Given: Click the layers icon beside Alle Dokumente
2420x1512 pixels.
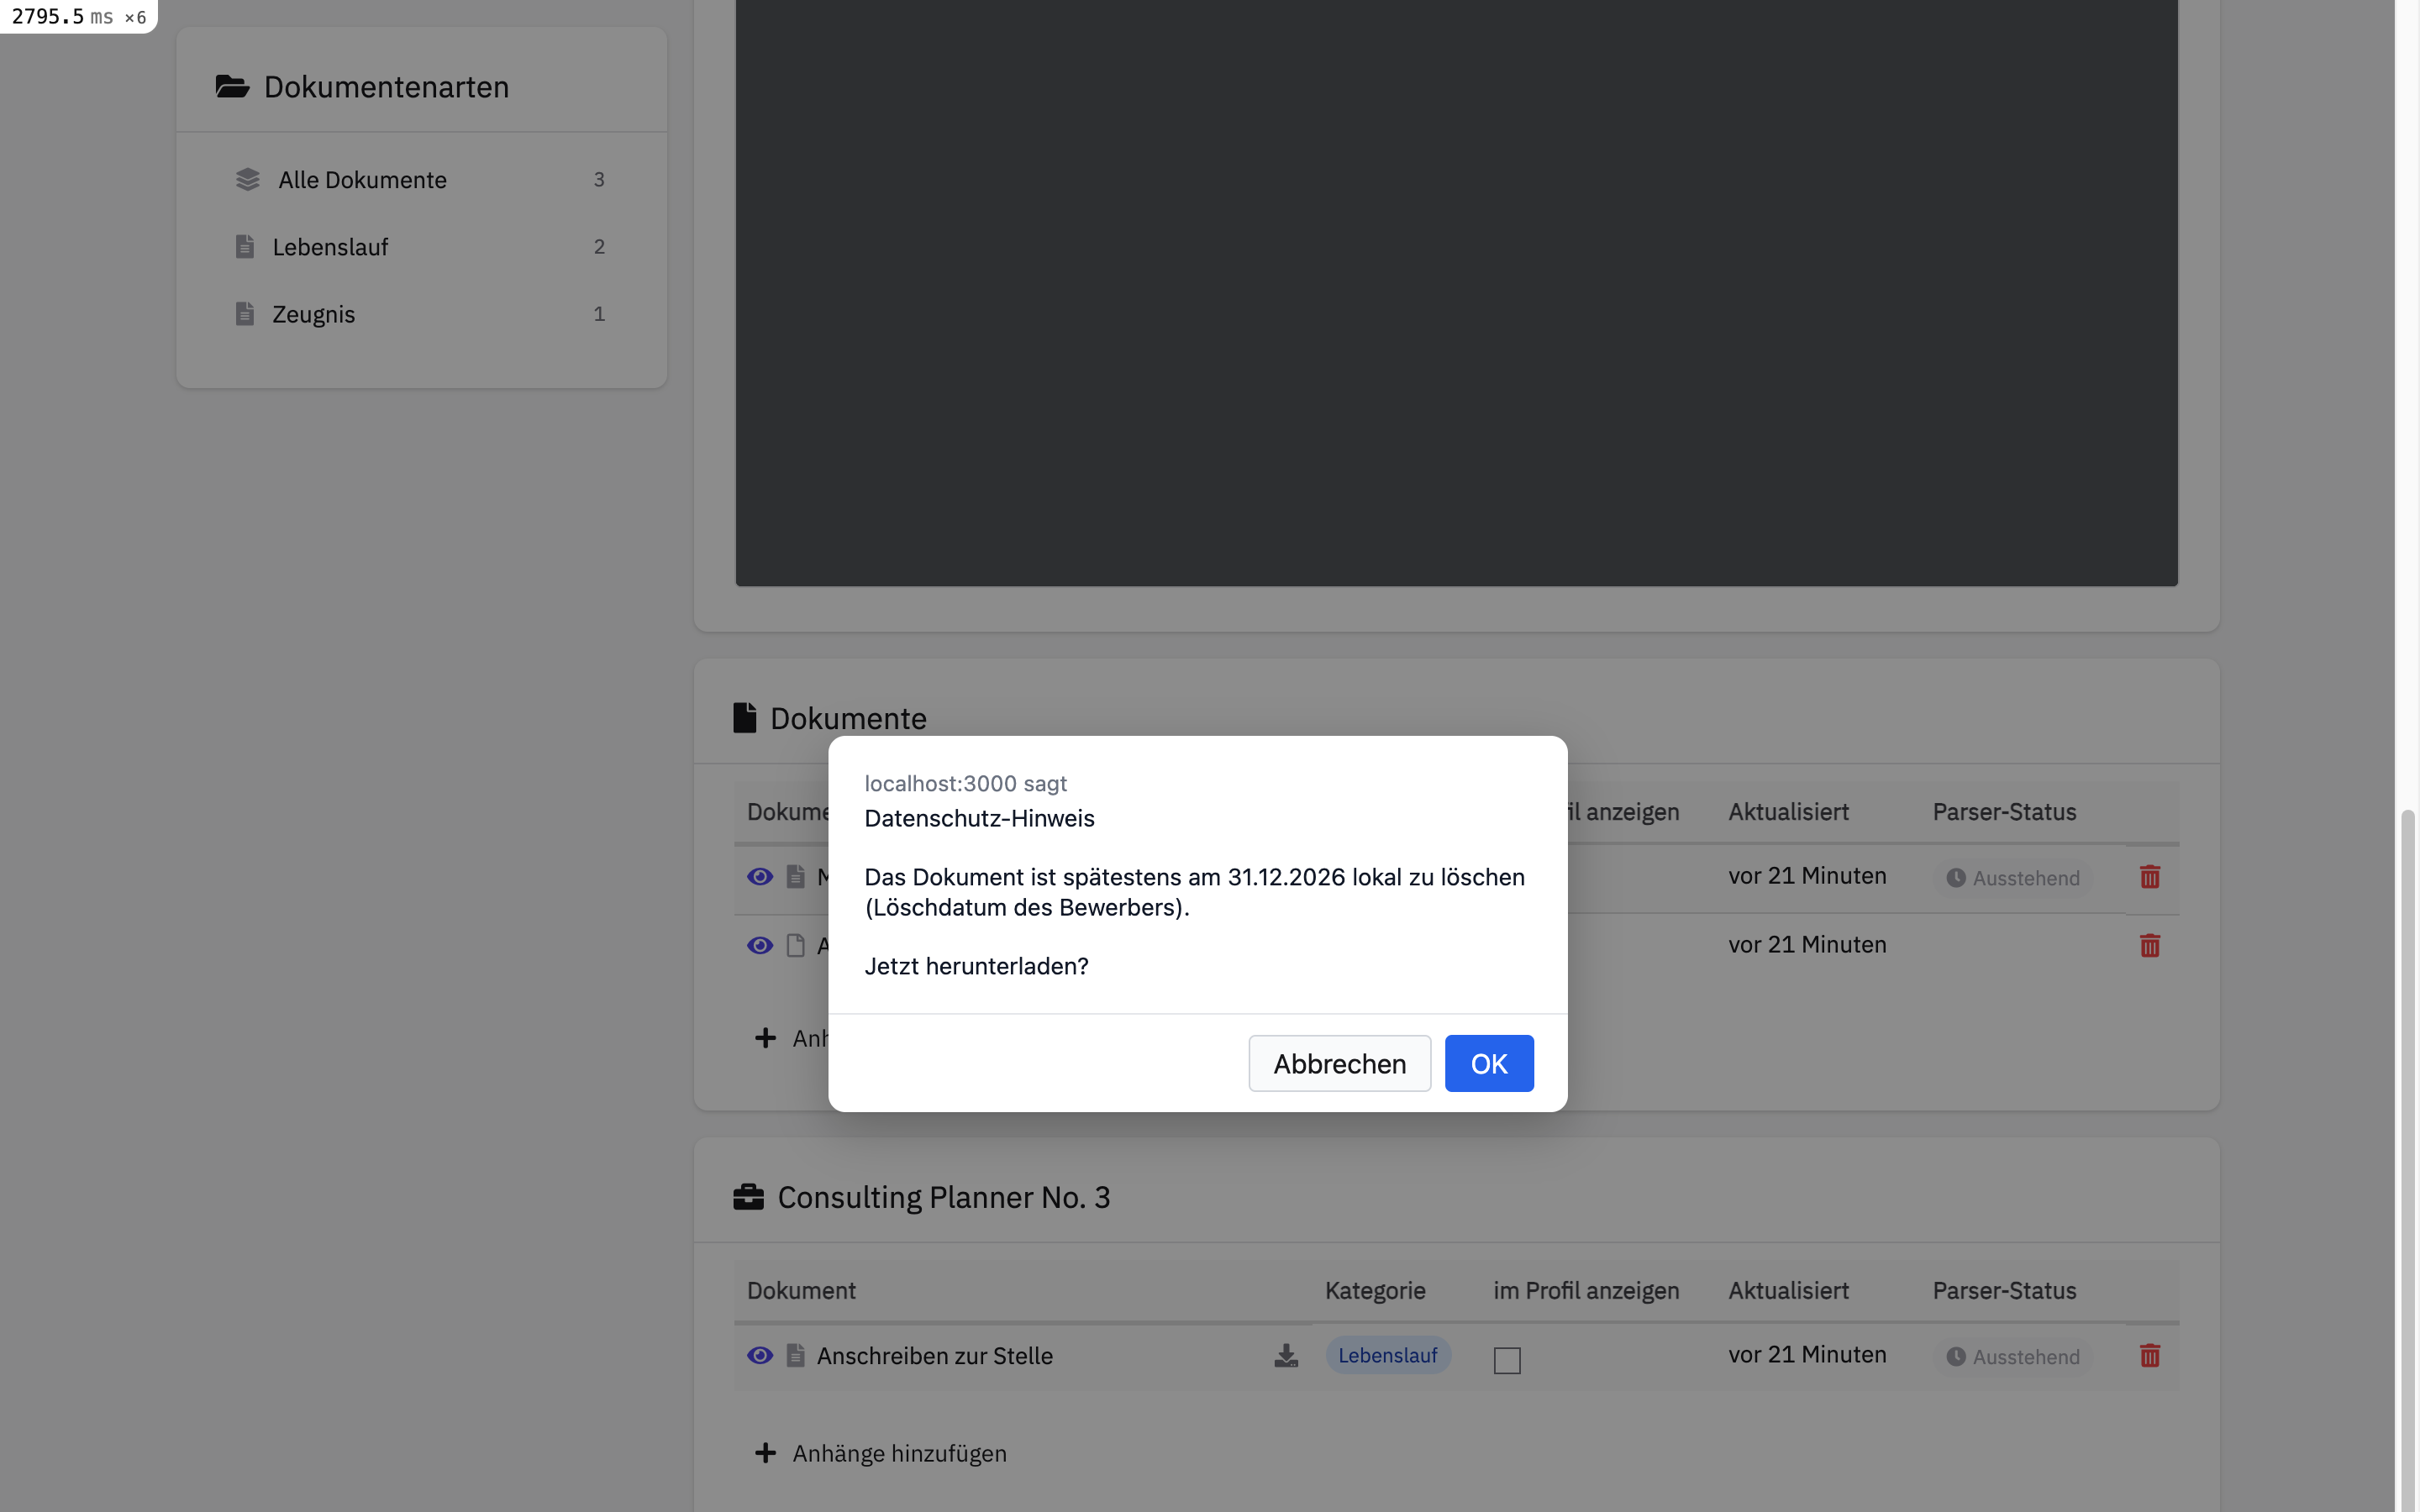Looking at the screenshot, I should pos(247,180).
